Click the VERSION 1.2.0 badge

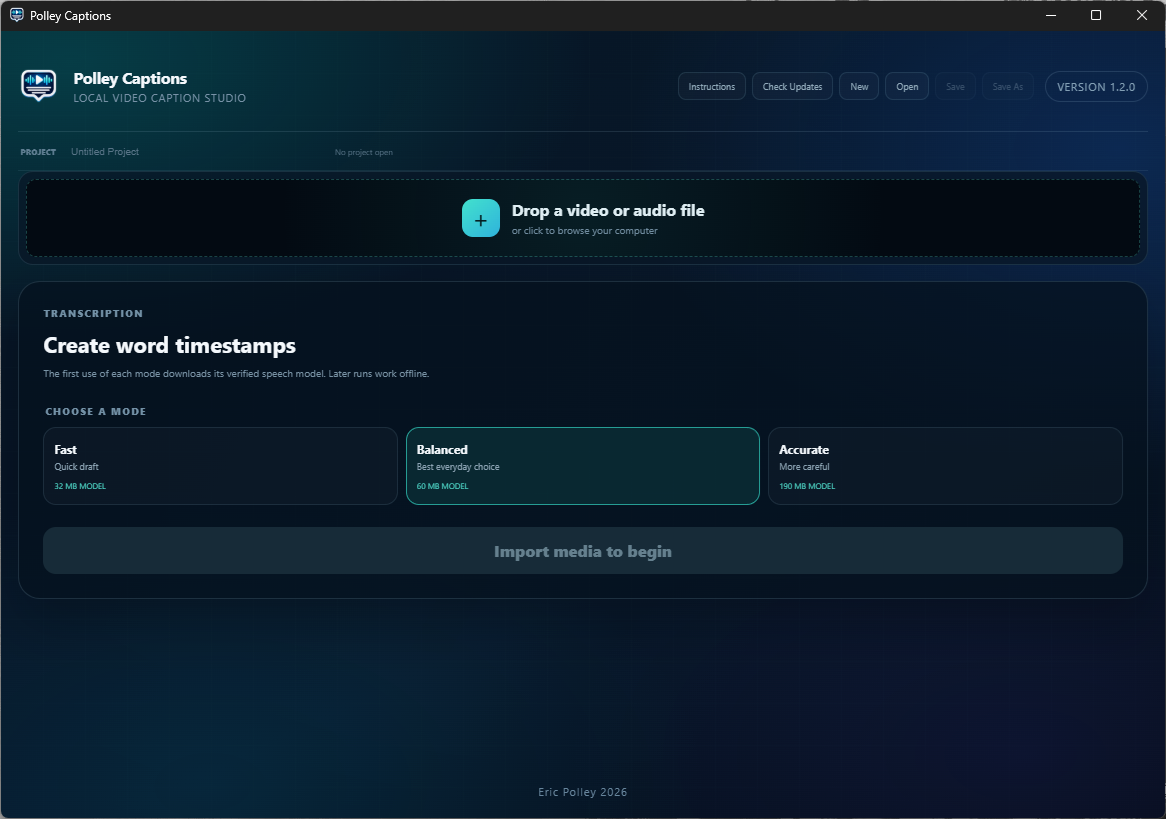click(1096, 86)
